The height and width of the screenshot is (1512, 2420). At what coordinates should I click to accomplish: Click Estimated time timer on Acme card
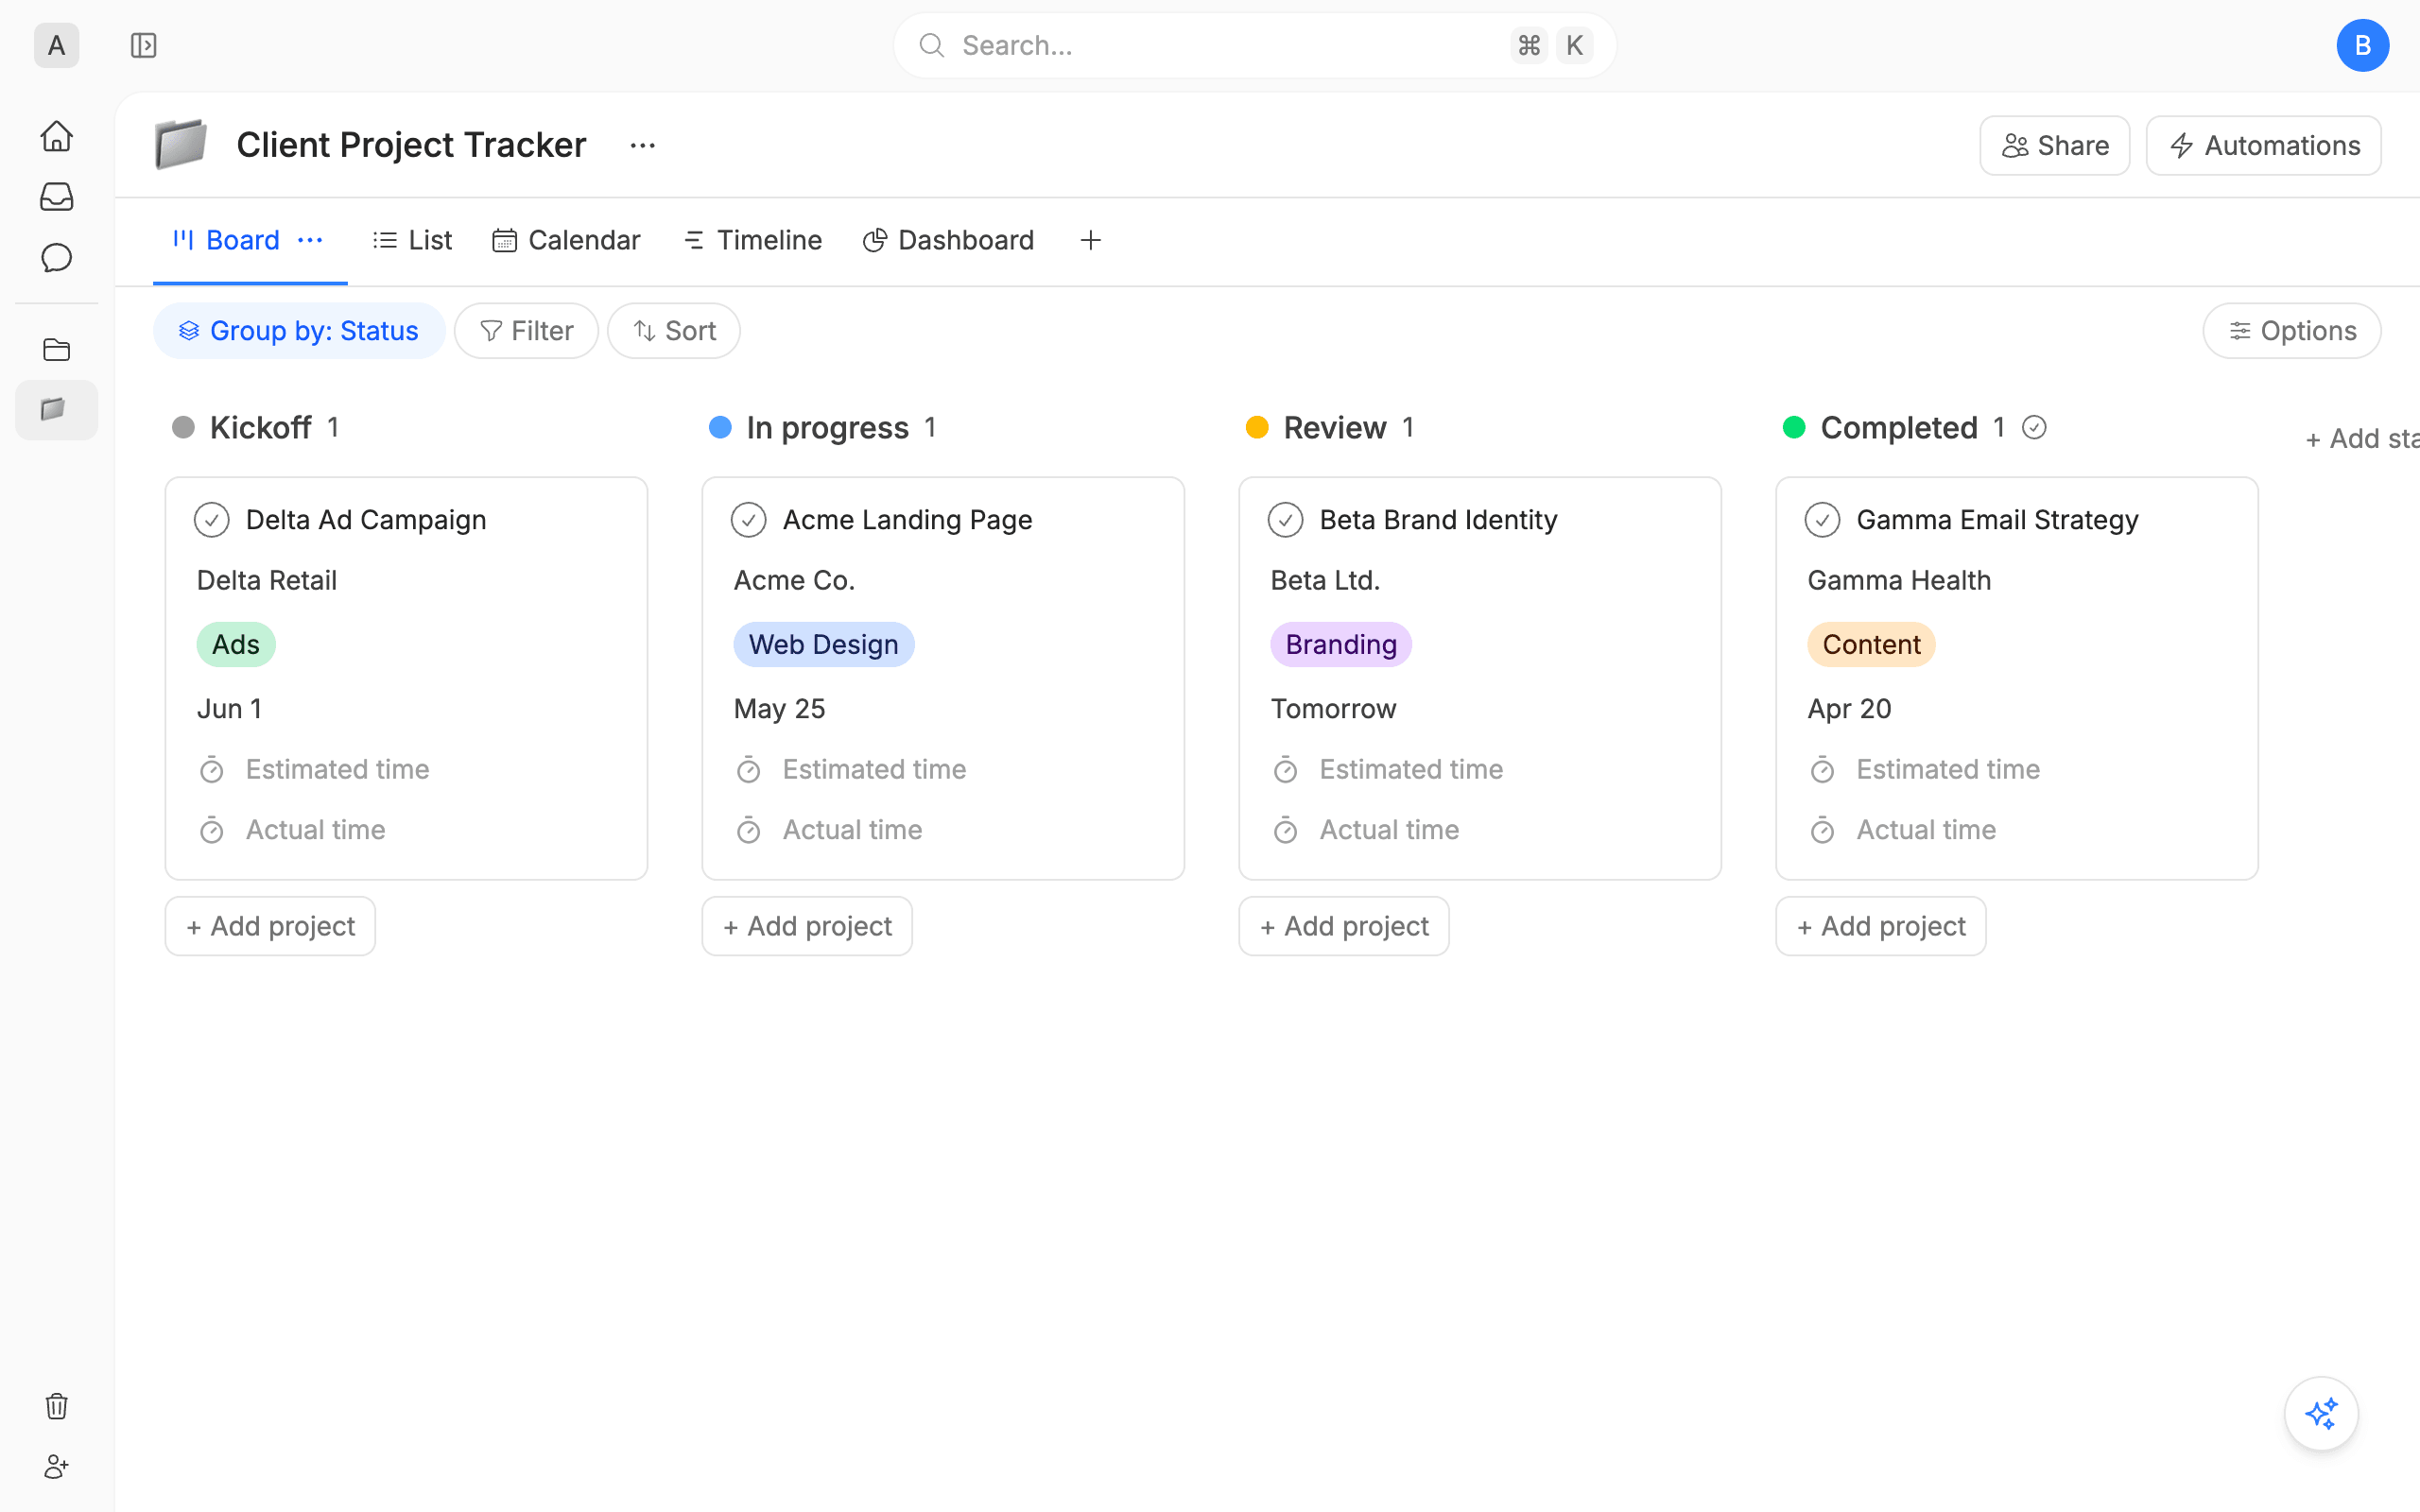[x=749, y=770]
